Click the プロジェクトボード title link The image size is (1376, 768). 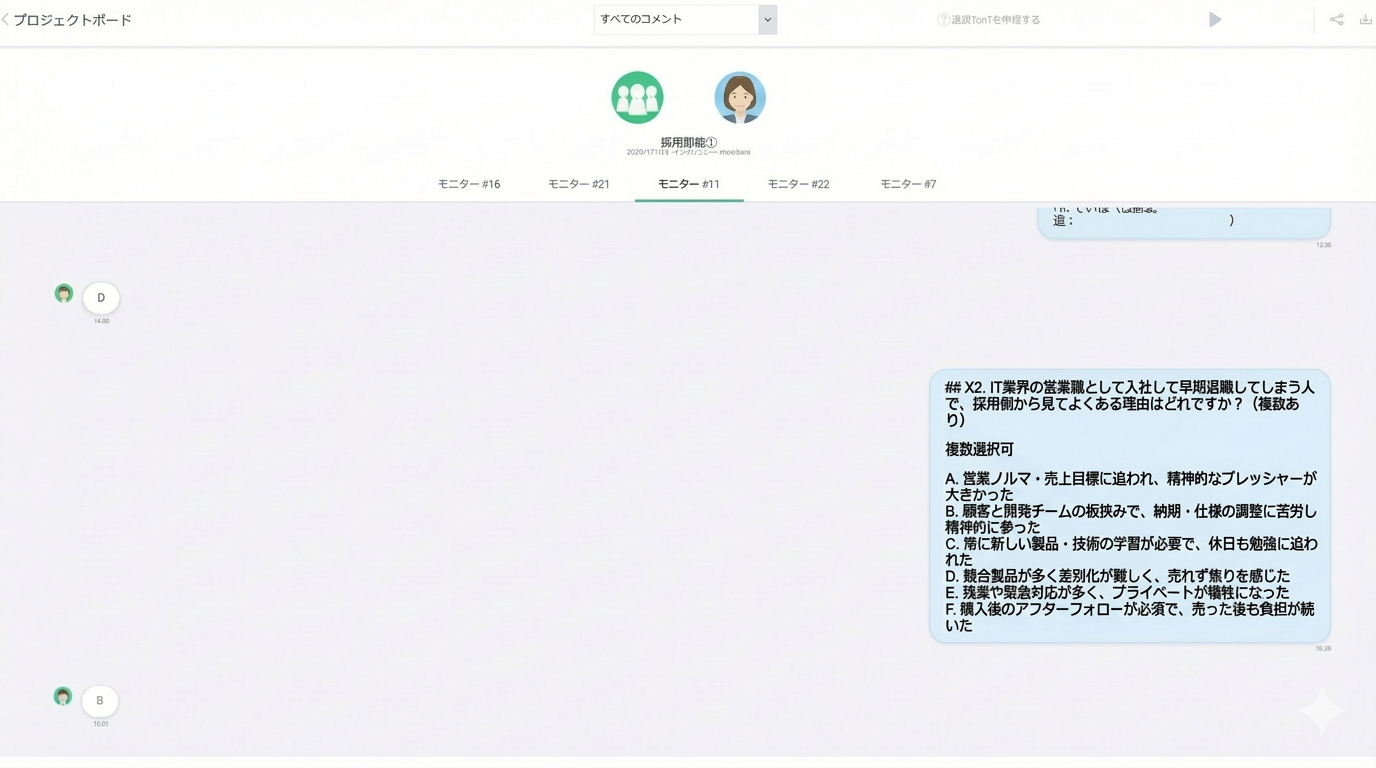[73, 20]
